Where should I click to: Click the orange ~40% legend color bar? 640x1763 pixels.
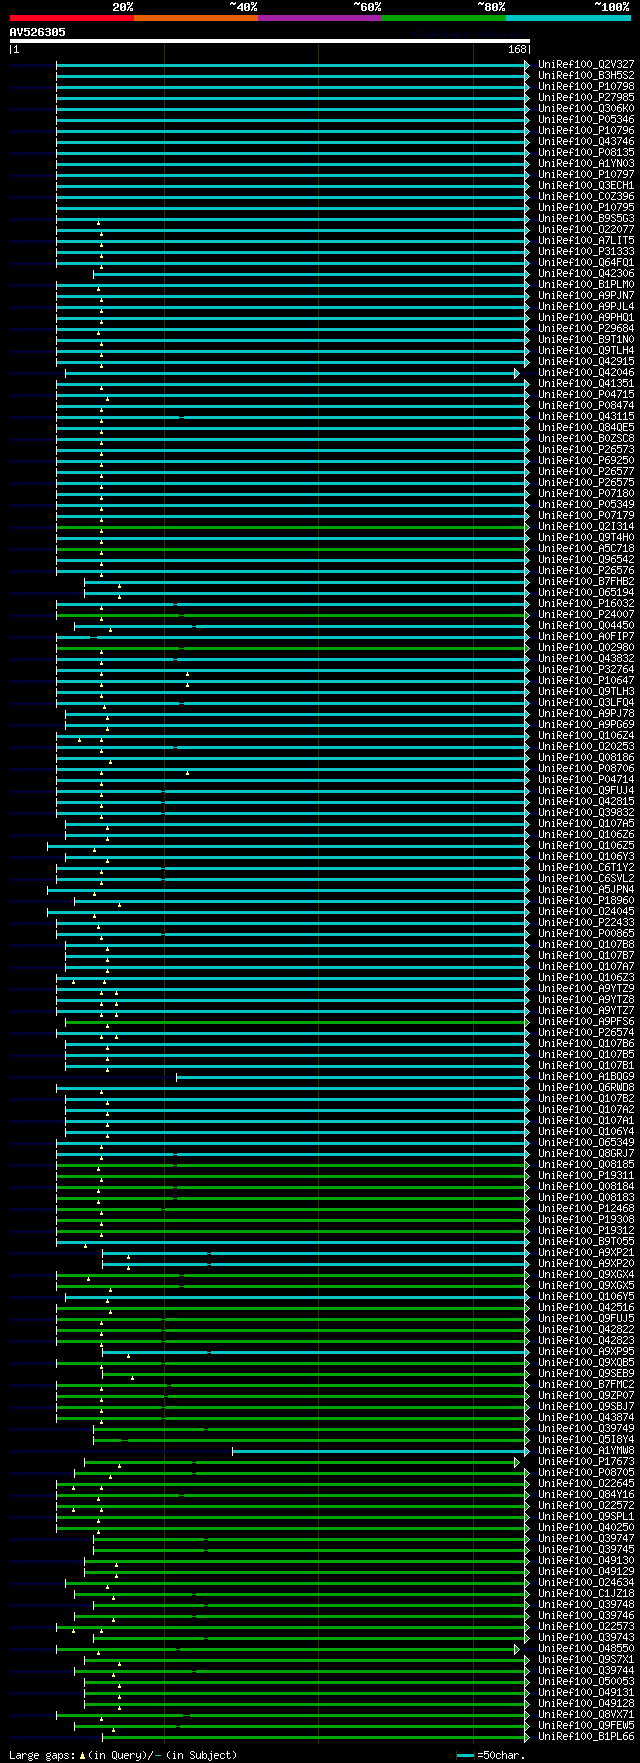tap(196, 18)
